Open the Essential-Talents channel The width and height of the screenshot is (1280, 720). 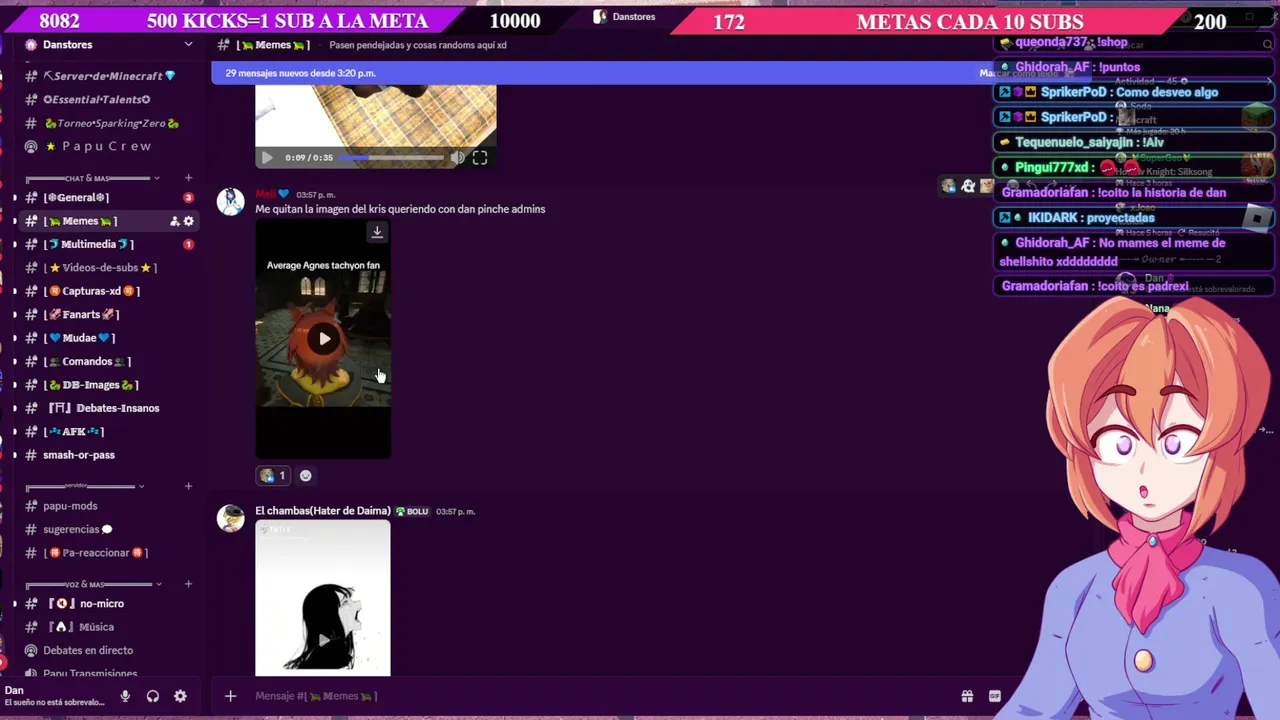(x=97, y=99)
